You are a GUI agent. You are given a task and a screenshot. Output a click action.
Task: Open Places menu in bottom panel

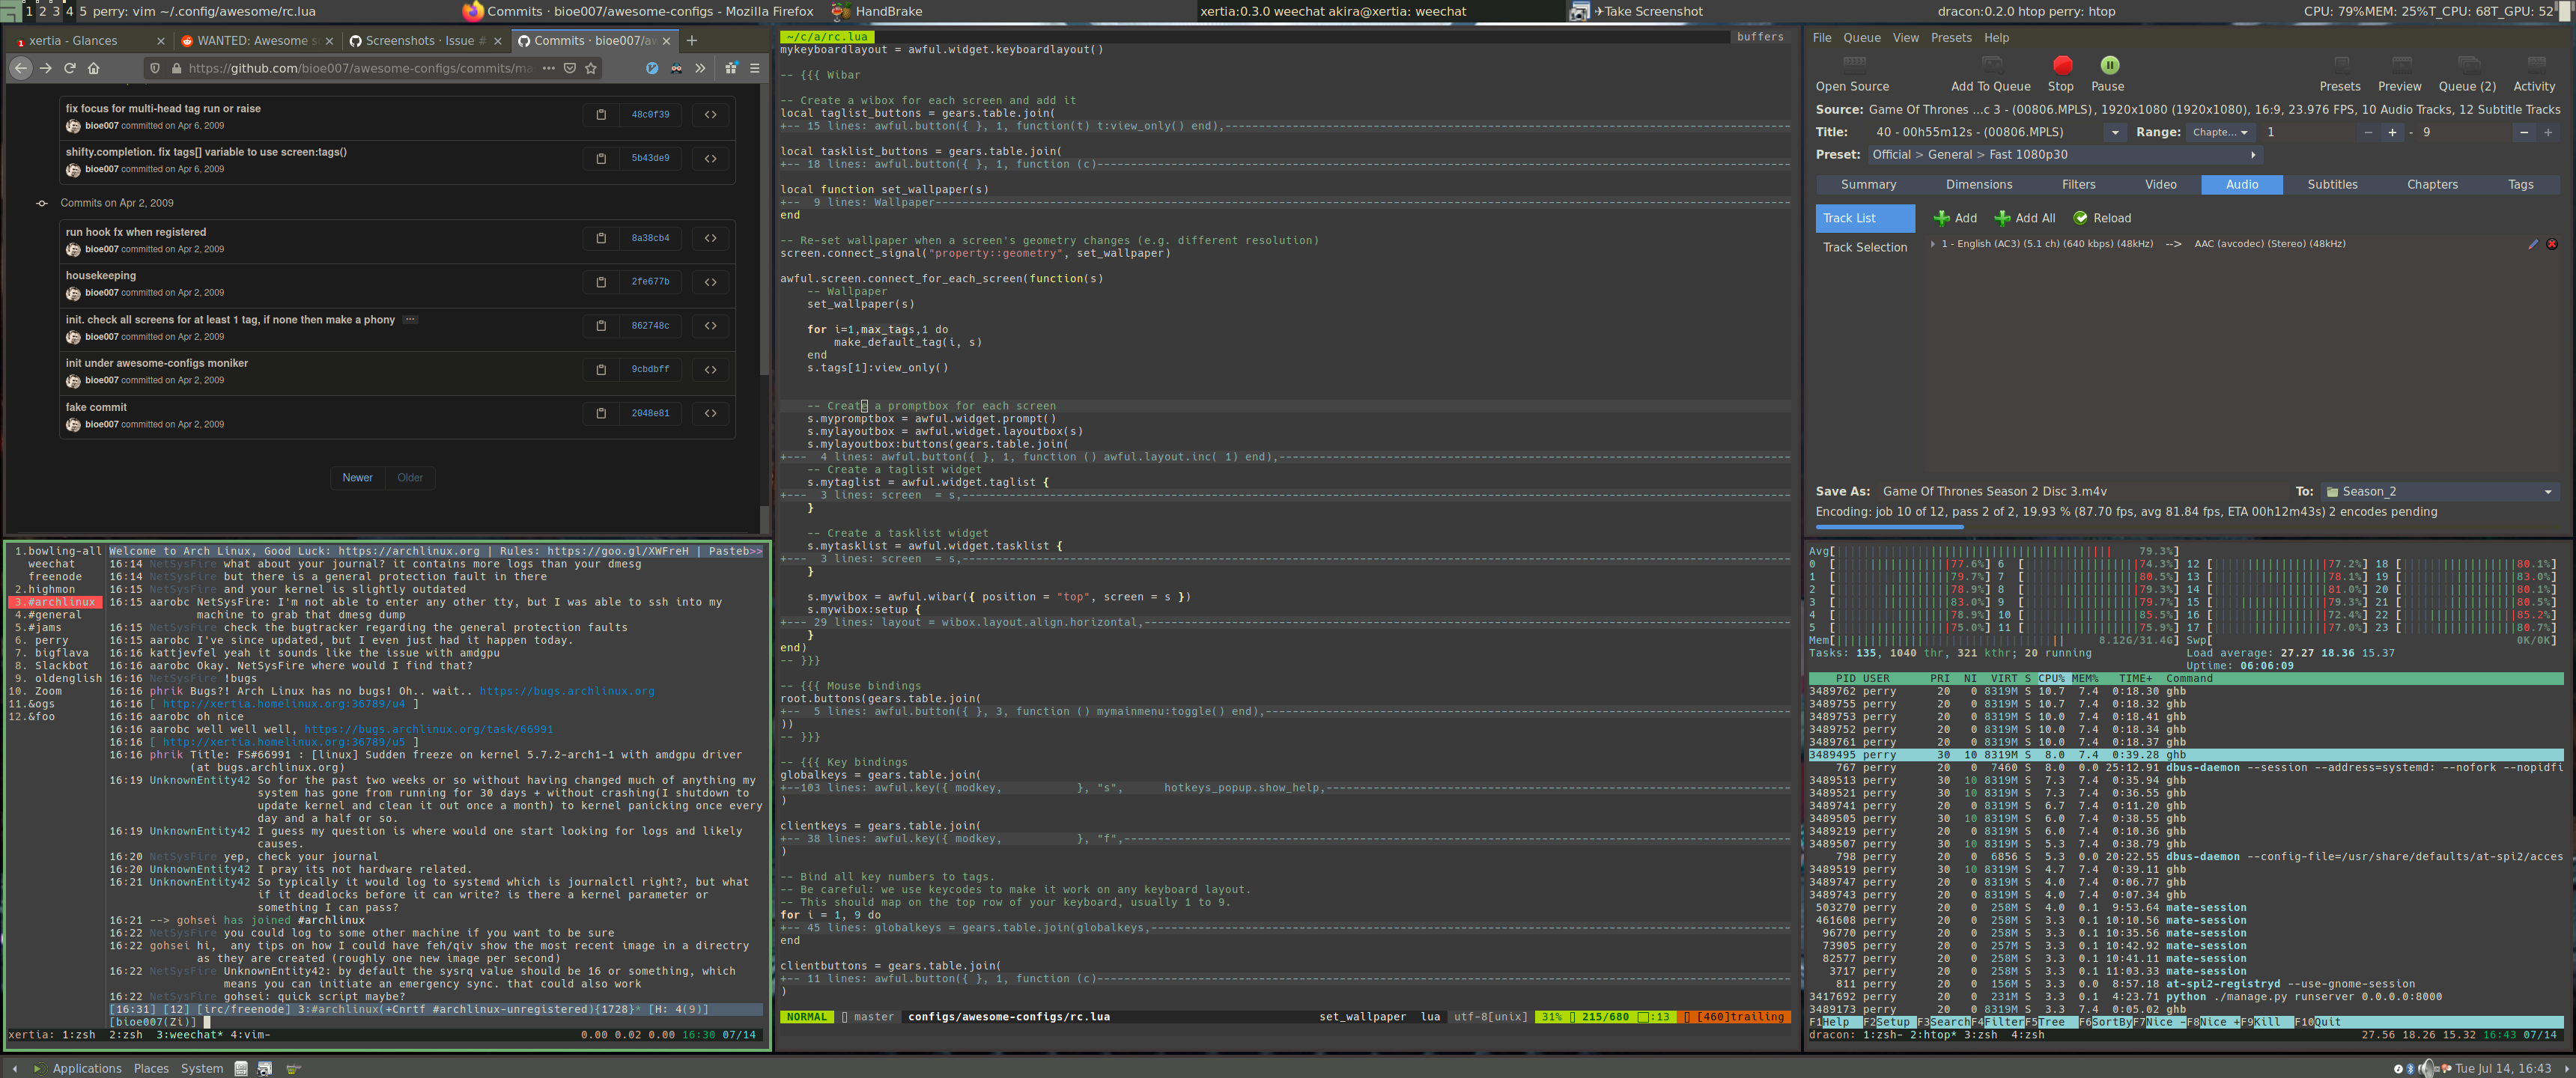(x=151, y=1068)
